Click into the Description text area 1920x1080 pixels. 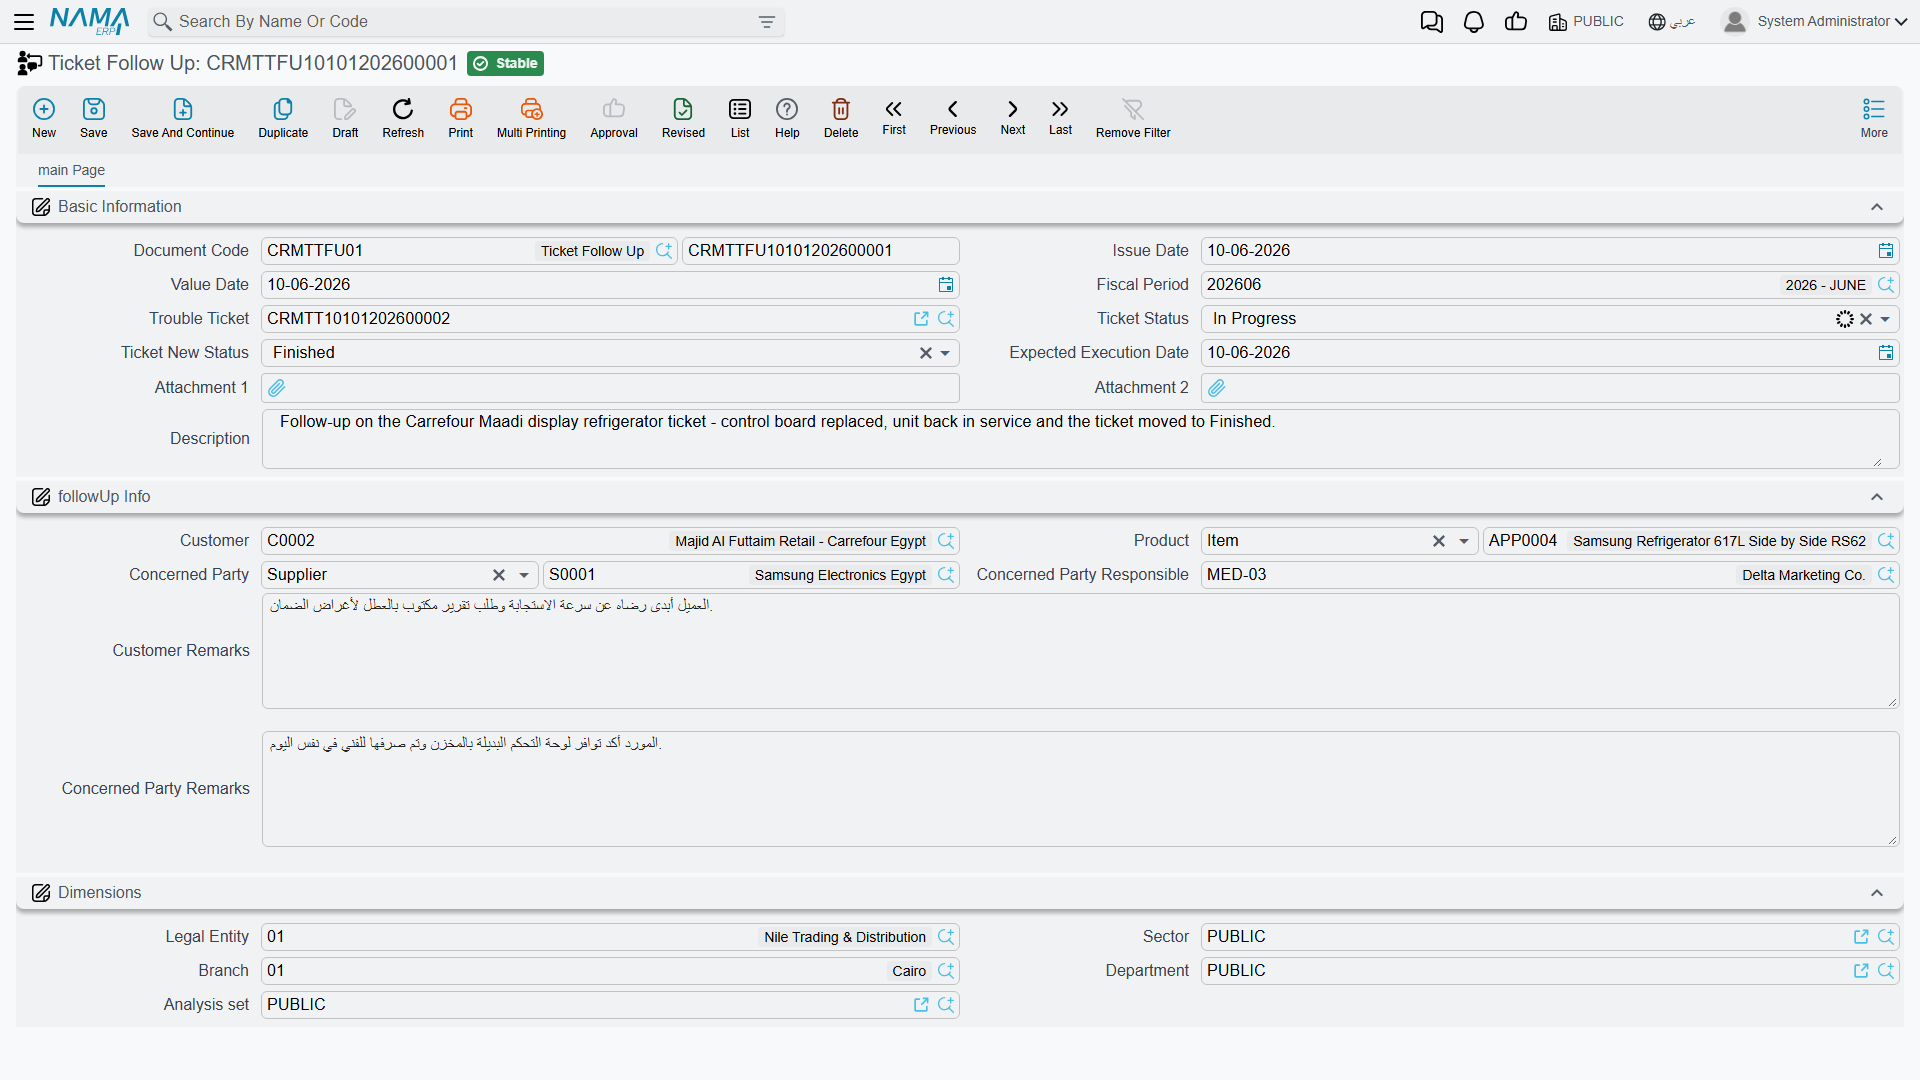pyautogui.click(x=1080, y=439)
